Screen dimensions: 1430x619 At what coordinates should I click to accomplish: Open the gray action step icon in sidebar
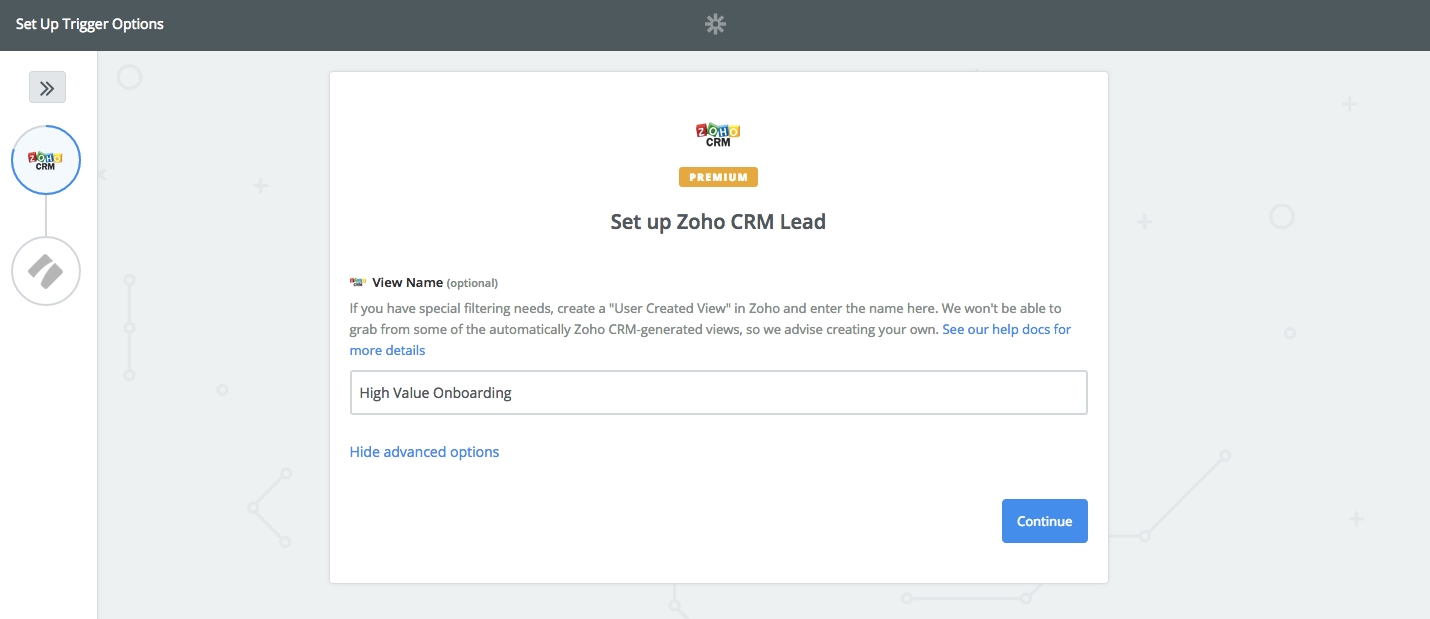tap(46, 271)
